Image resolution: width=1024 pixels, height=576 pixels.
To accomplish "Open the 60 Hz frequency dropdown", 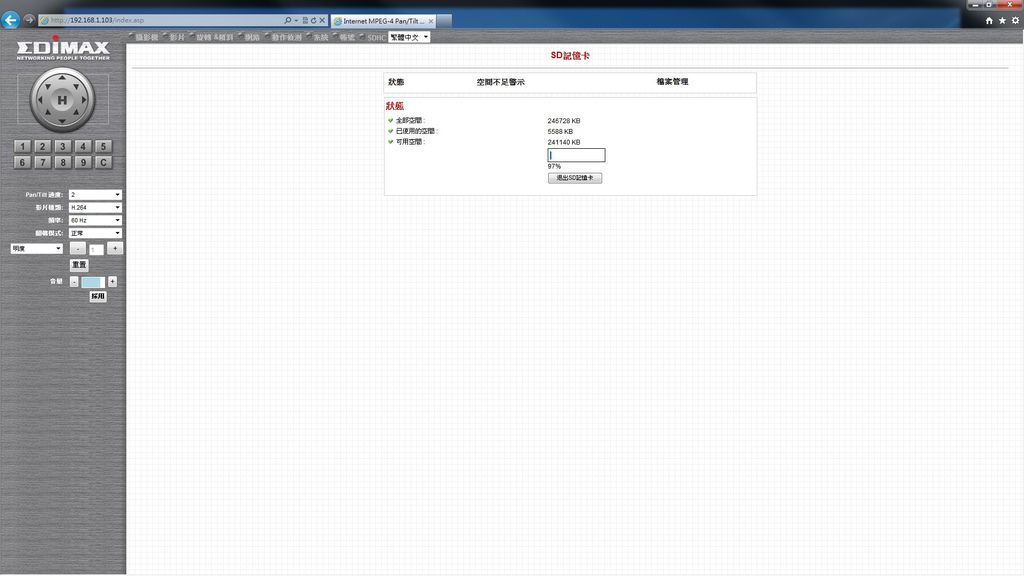I will click(95, 220).
